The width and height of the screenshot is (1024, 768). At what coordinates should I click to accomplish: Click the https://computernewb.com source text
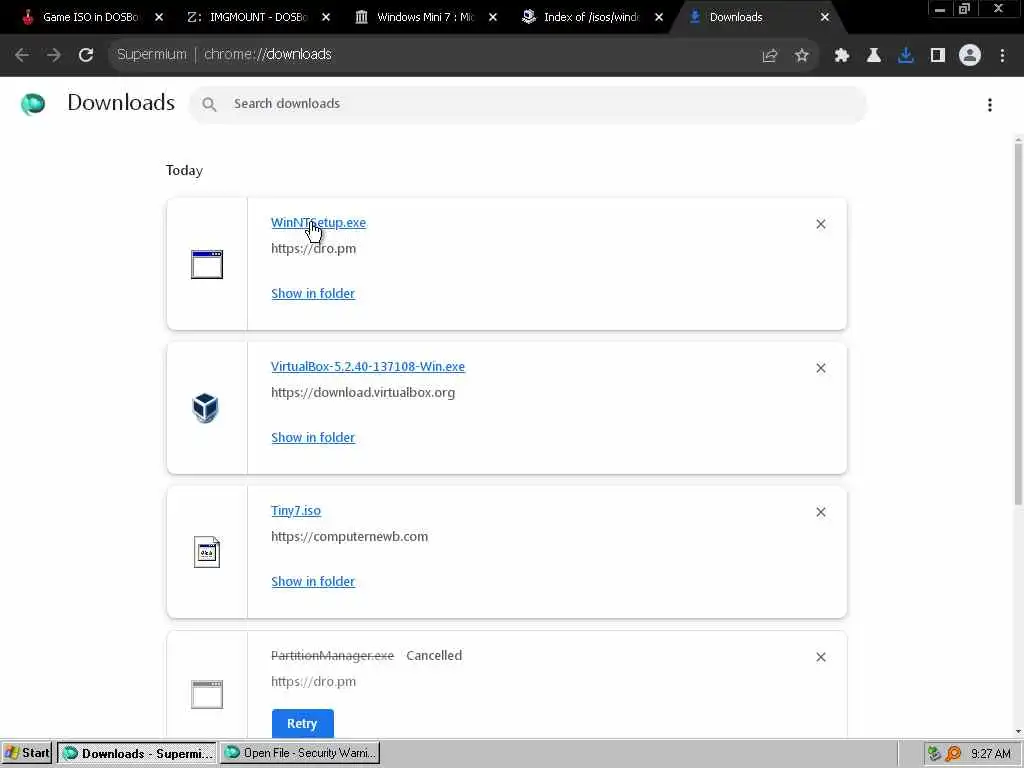tap(349, 537)
